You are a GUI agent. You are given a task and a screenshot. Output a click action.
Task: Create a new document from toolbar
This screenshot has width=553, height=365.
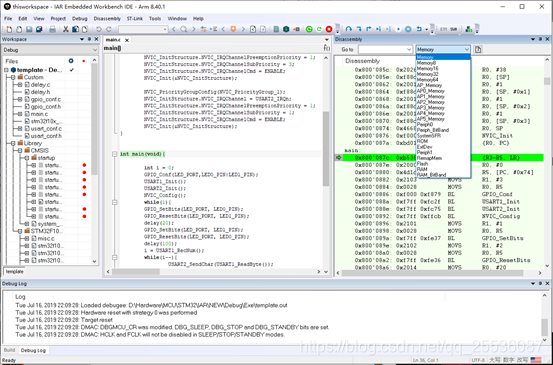[9, 29]
